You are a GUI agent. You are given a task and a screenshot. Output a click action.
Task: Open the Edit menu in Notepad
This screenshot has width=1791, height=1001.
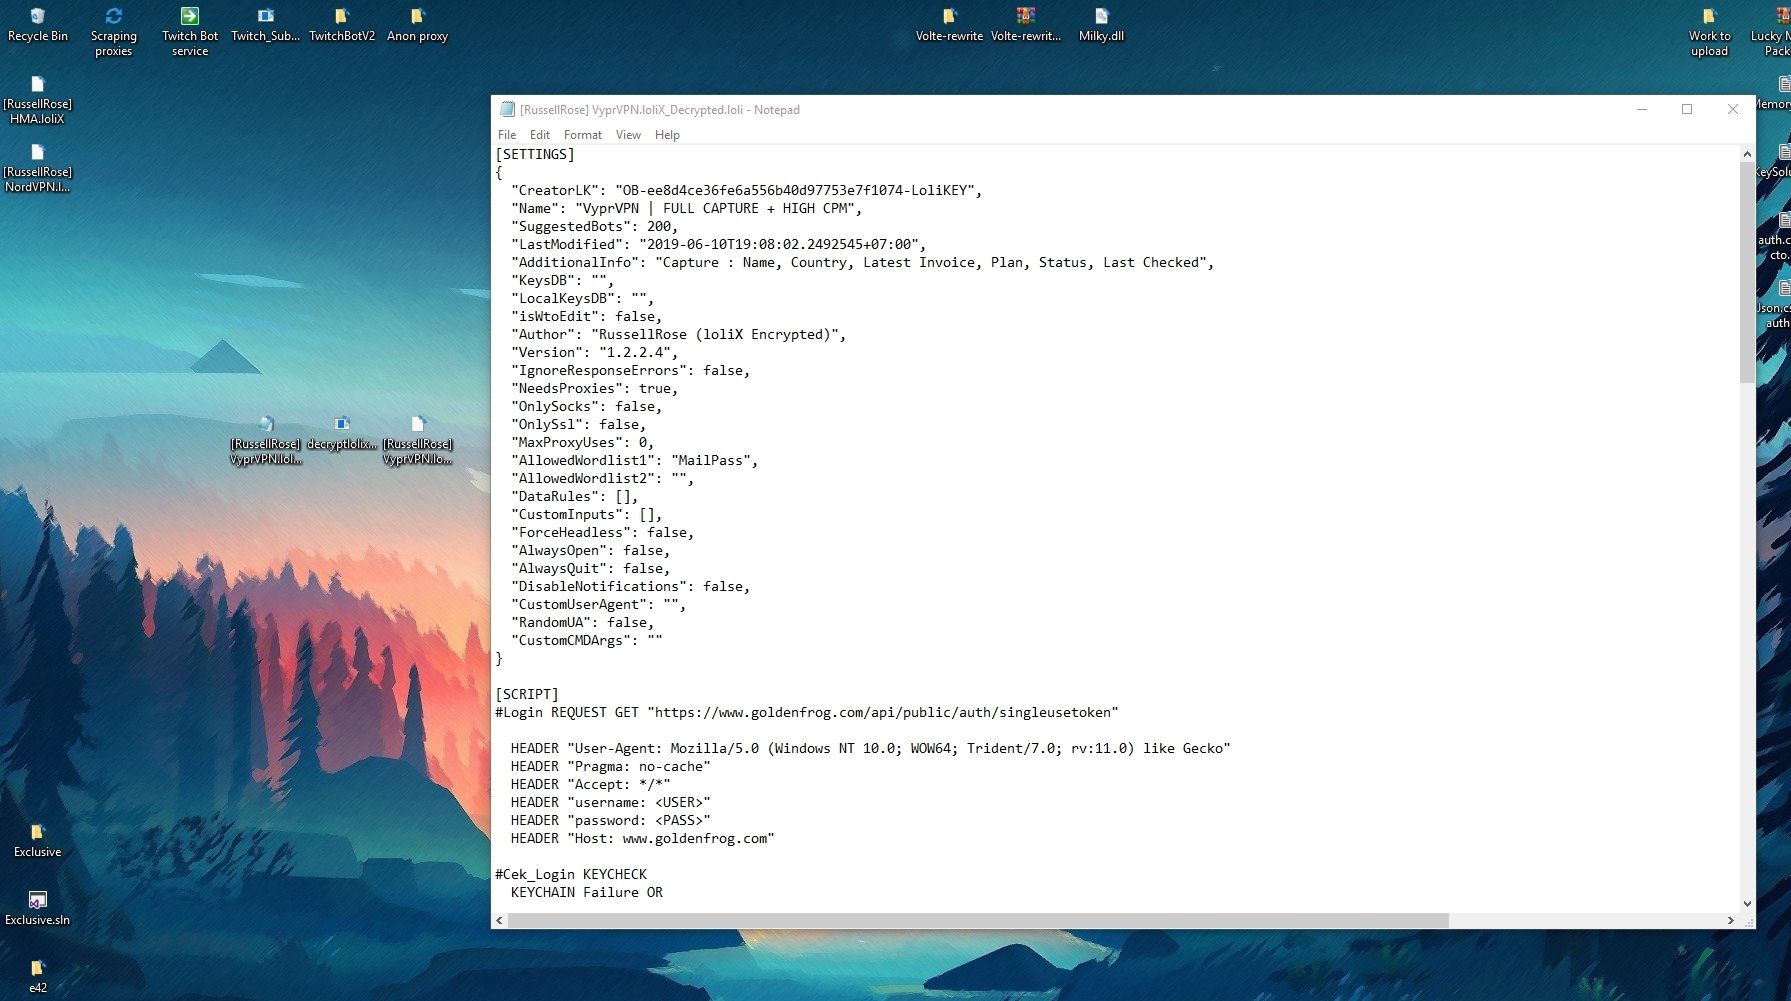pos(540,135)
